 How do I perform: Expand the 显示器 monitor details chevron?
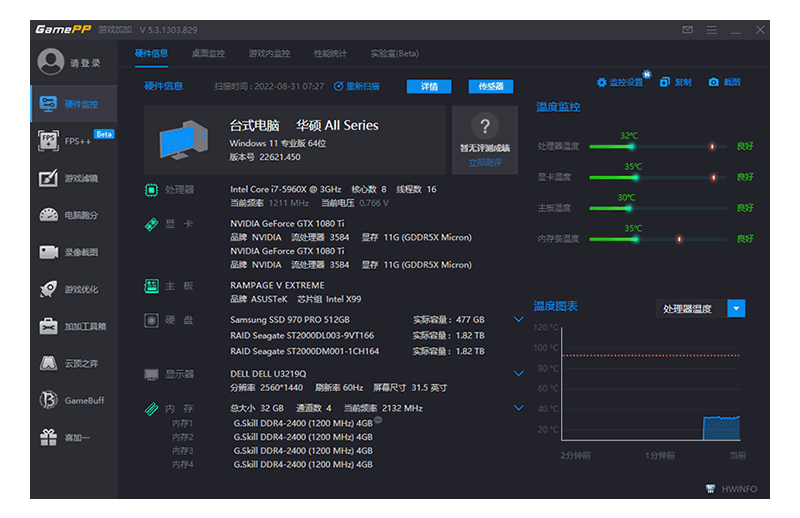point(518,373)
